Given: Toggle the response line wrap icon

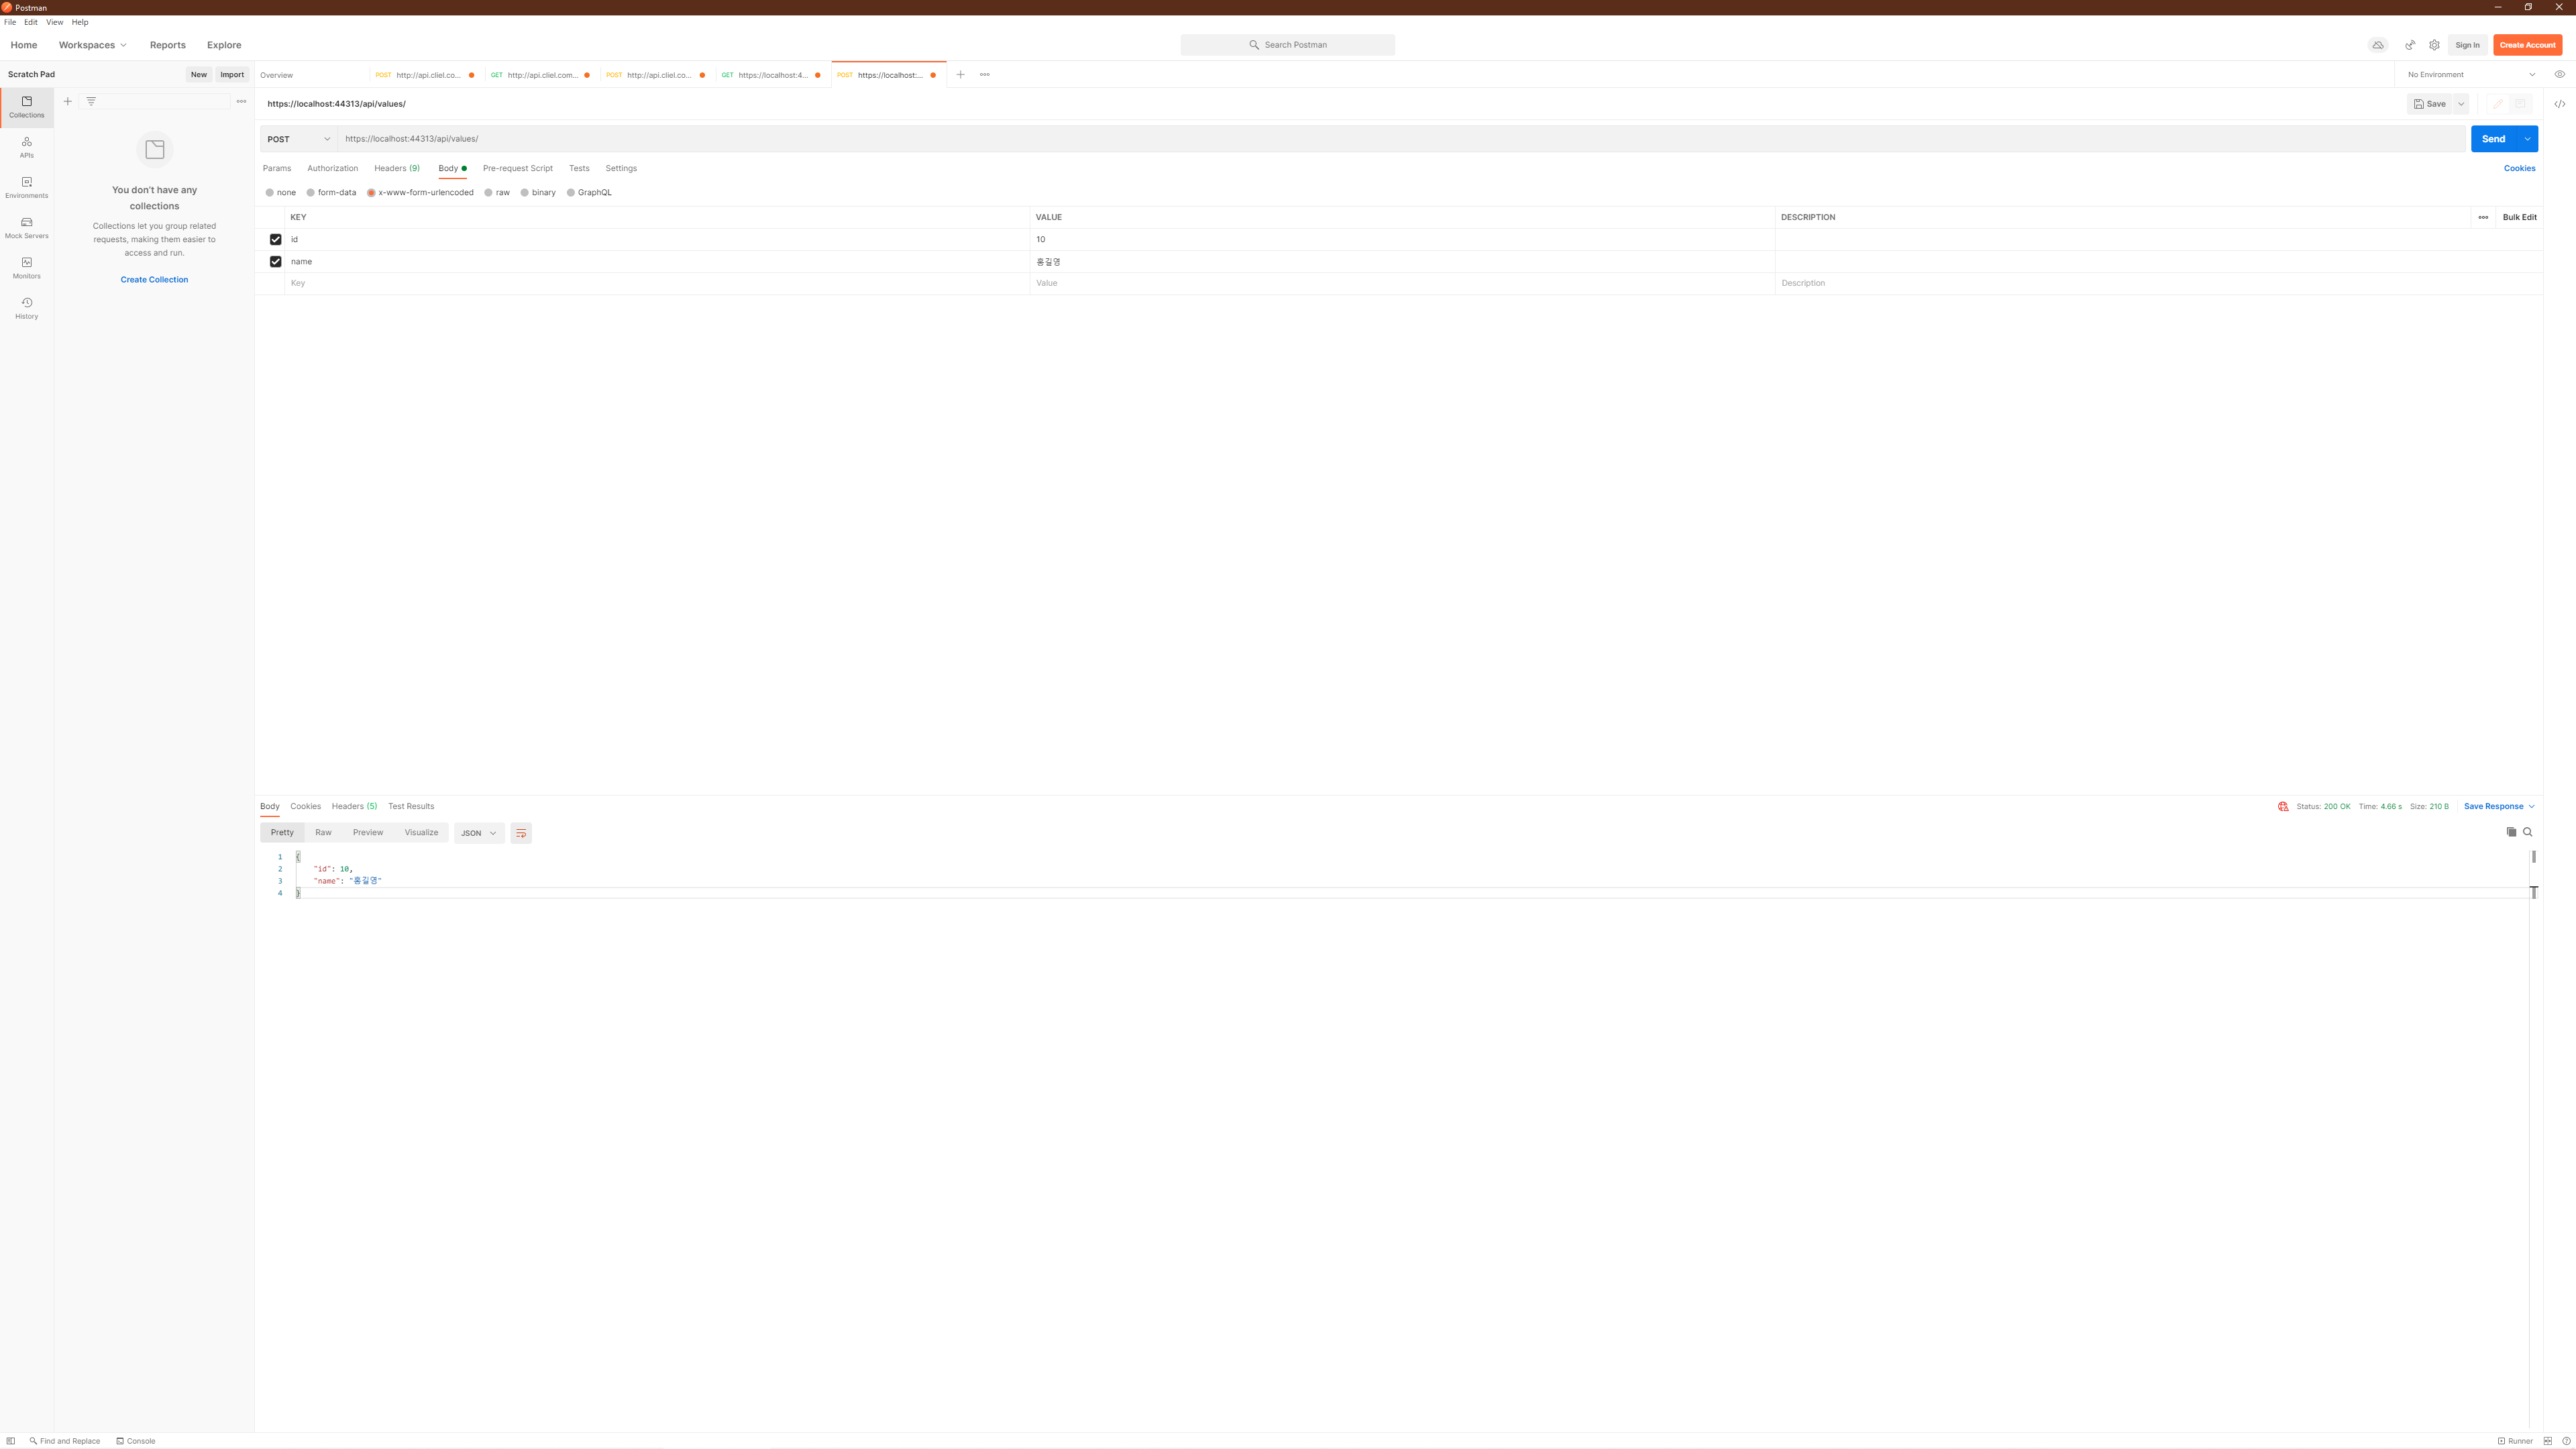Looking at the screenshot, I should tap(521, 833).
